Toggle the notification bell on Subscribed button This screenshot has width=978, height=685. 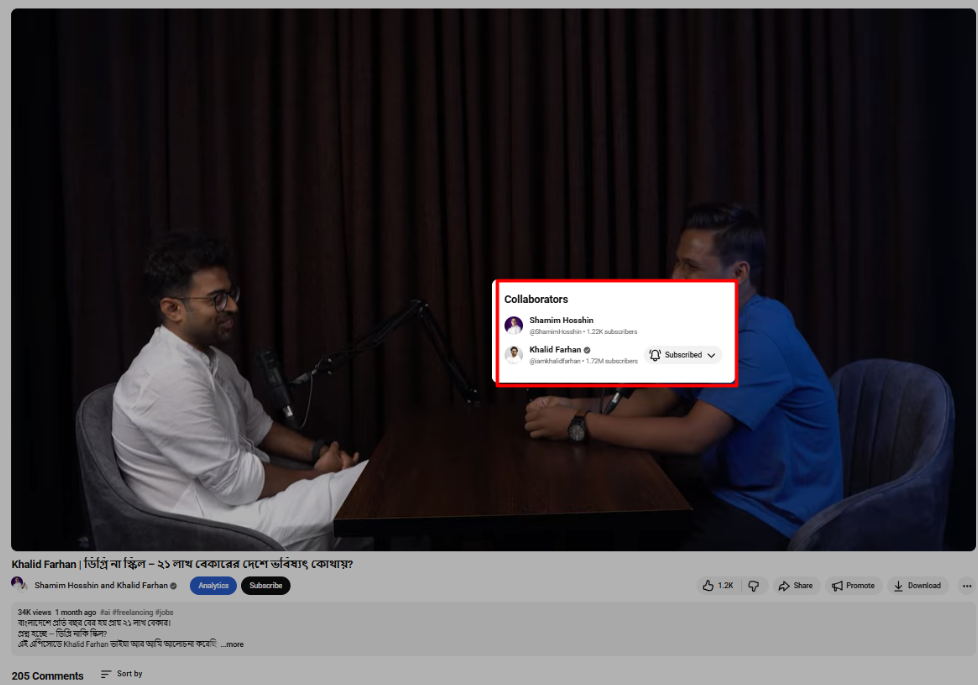coord(655,355)
